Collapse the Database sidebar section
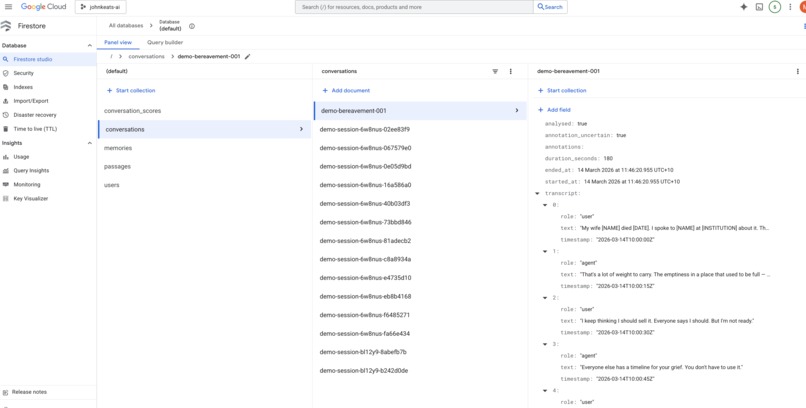 tap(89, 46)
